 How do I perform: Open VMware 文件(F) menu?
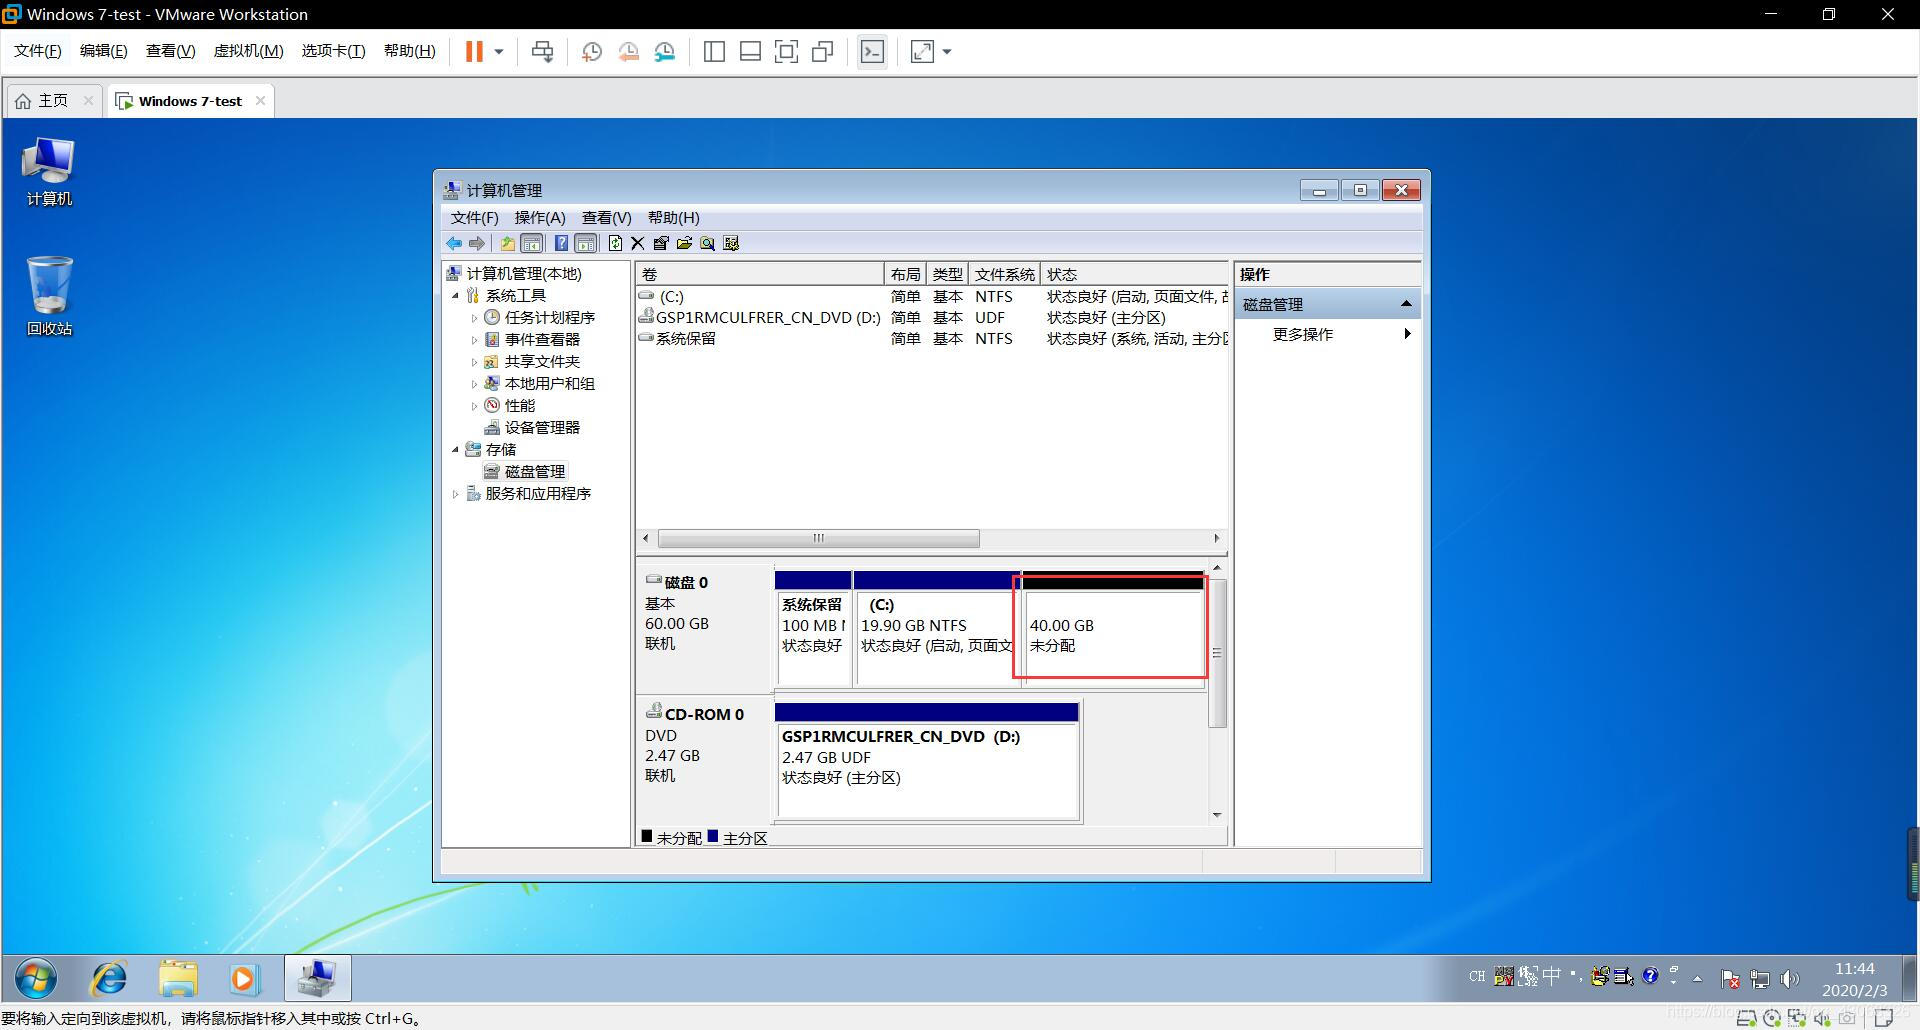38,51
